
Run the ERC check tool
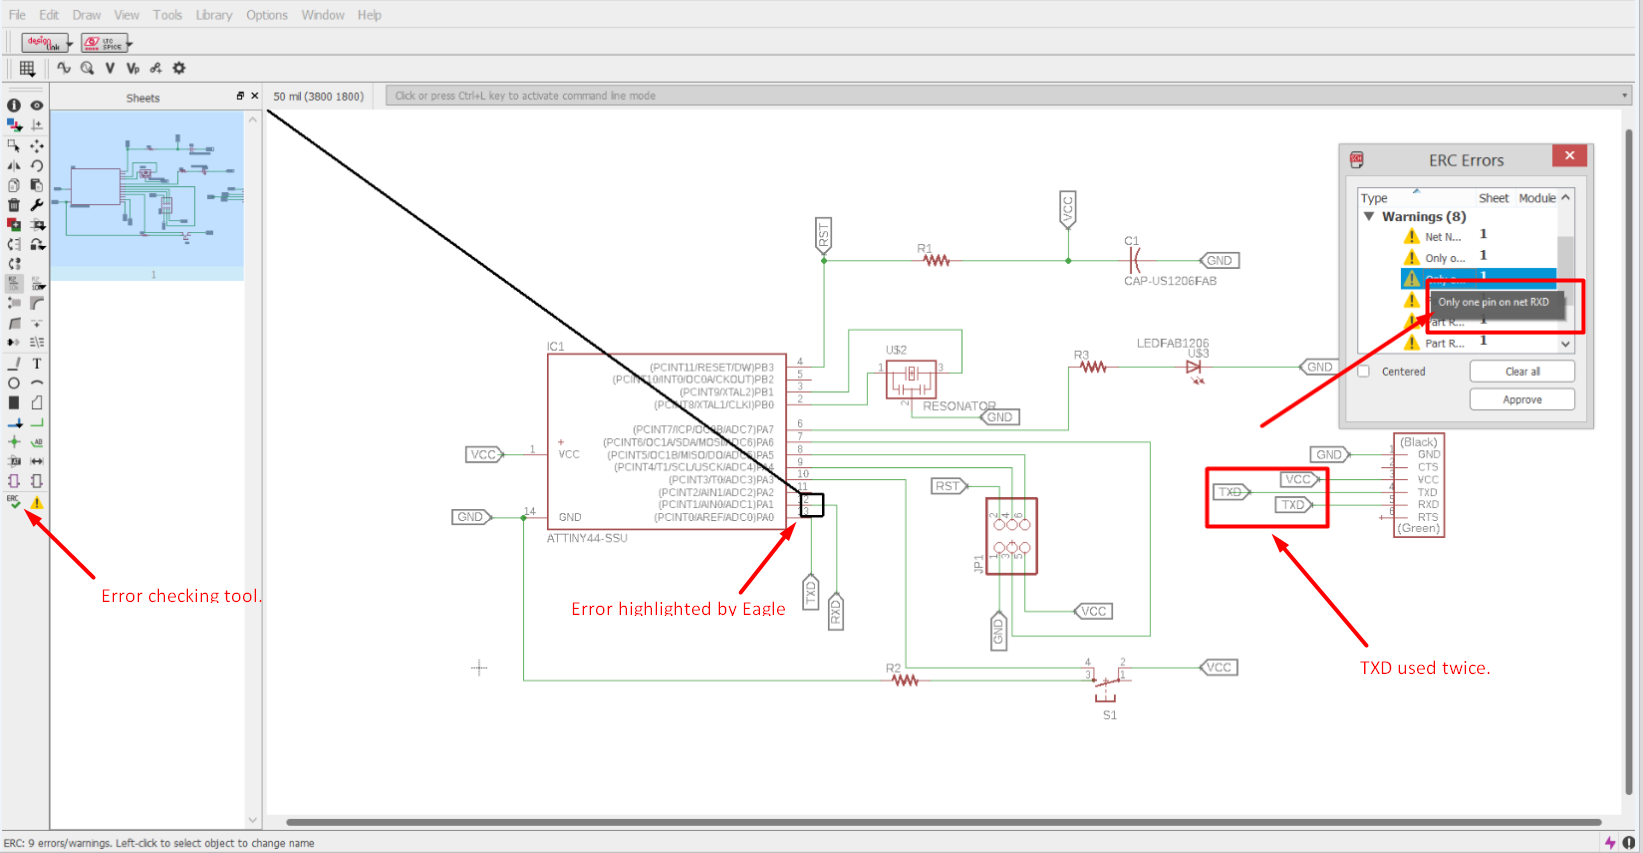click(x=14, y=502)
